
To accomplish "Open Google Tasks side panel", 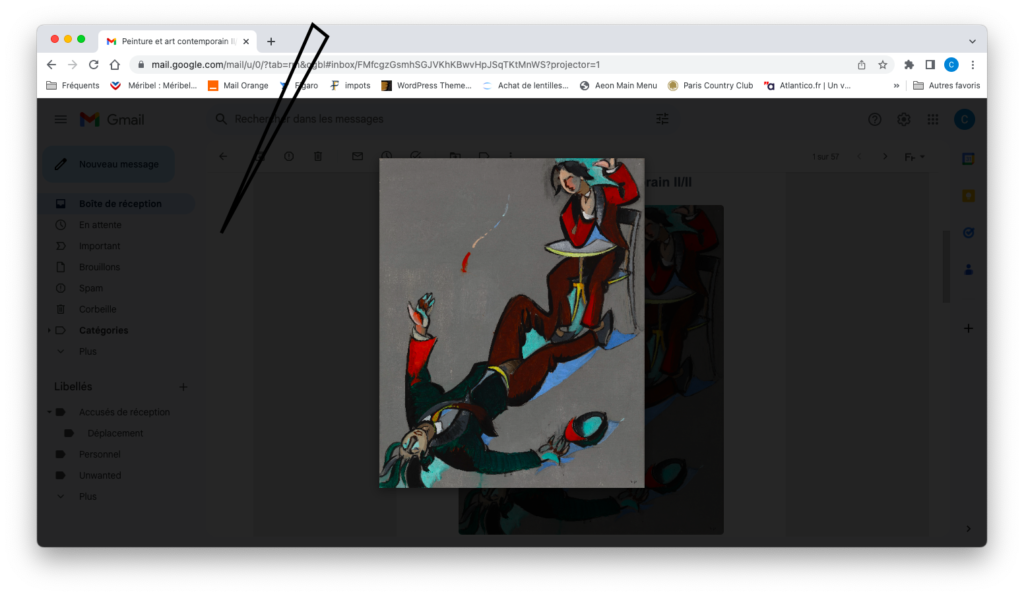I will pyautogui.click(x=968, y=232).
